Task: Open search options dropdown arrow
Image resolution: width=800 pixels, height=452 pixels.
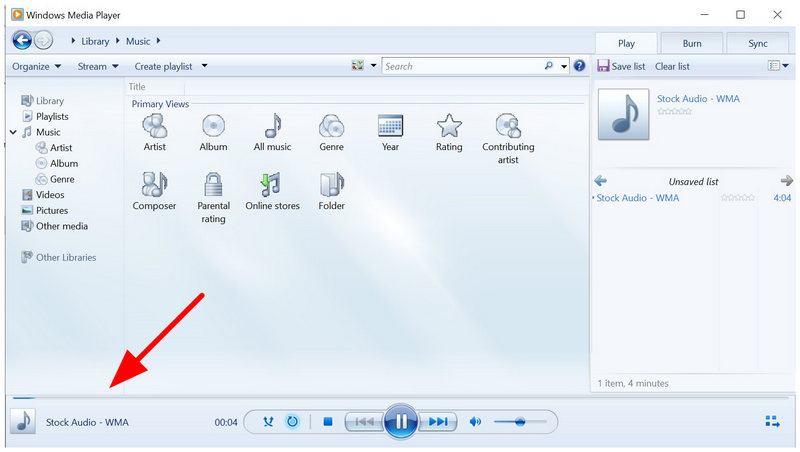Action: [x=564, y=66]
